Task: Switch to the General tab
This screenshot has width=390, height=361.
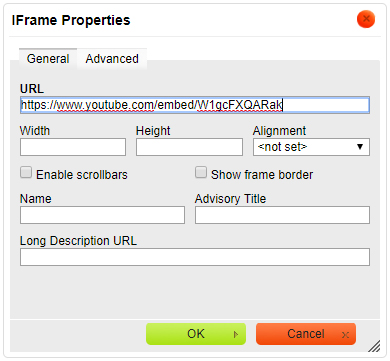Action: 48,59
